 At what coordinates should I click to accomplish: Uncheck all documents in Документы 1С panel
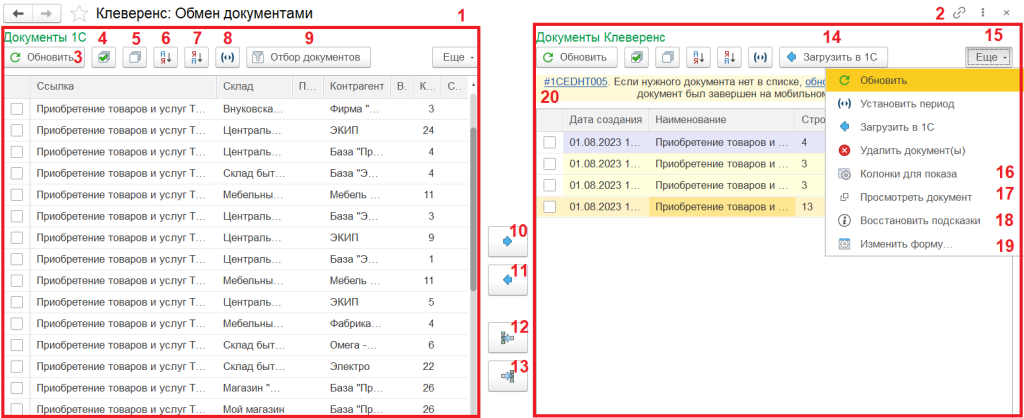[135, 57]
